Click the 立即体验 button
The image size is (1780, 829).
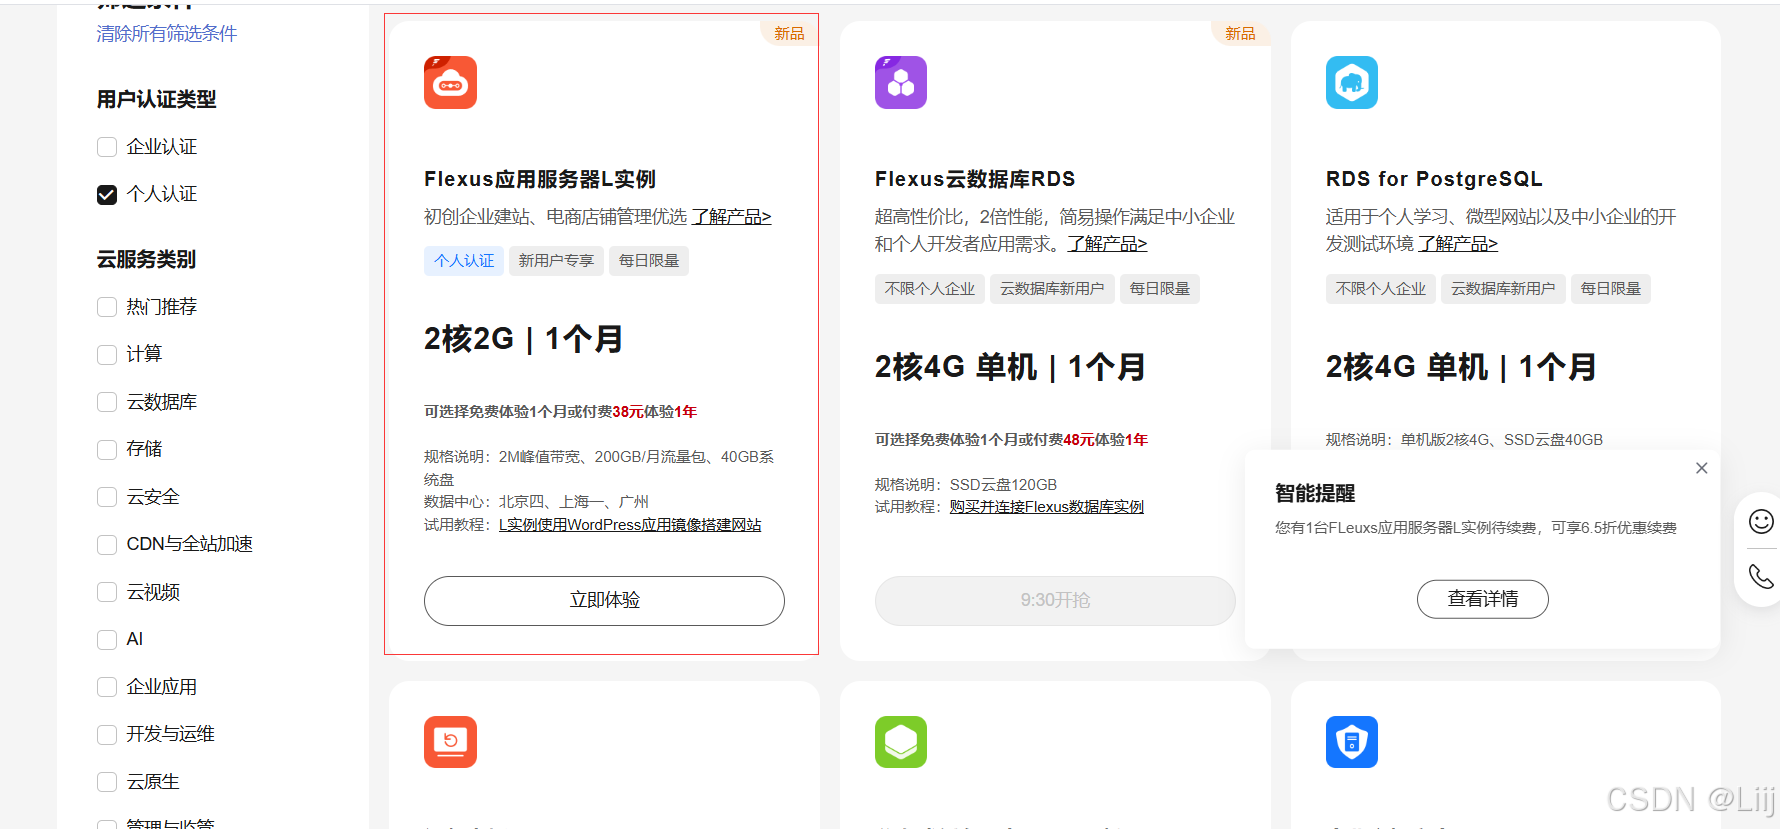click(604, 600)
